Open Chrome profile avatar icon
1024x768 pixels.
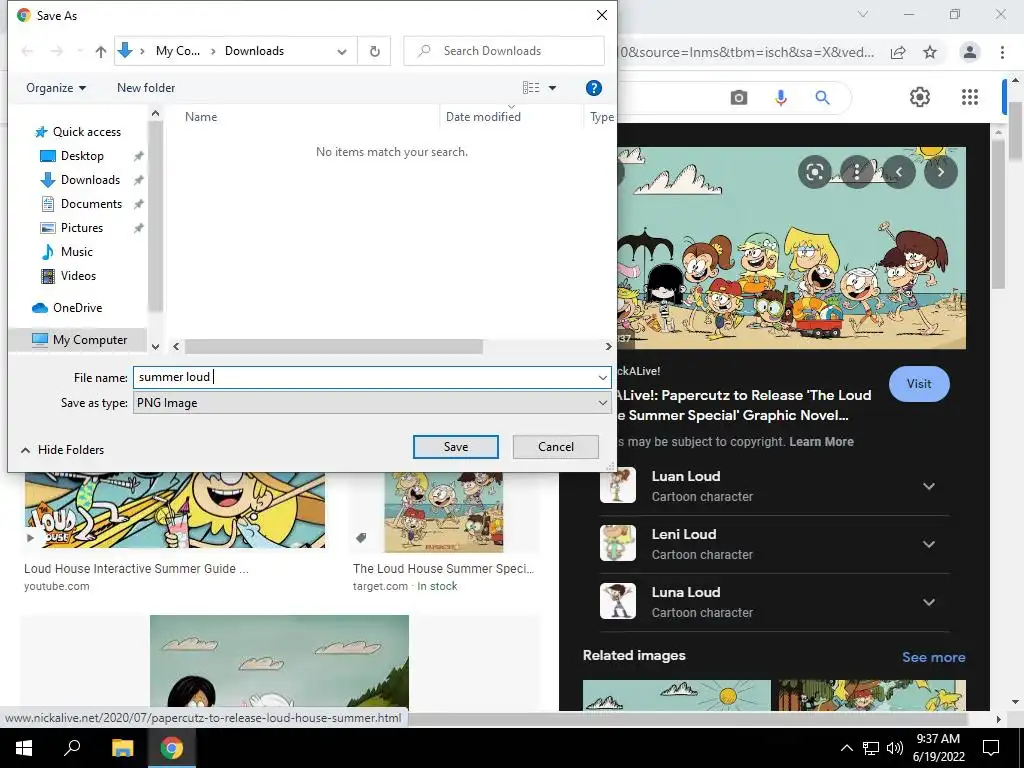(x=970, y=52)
